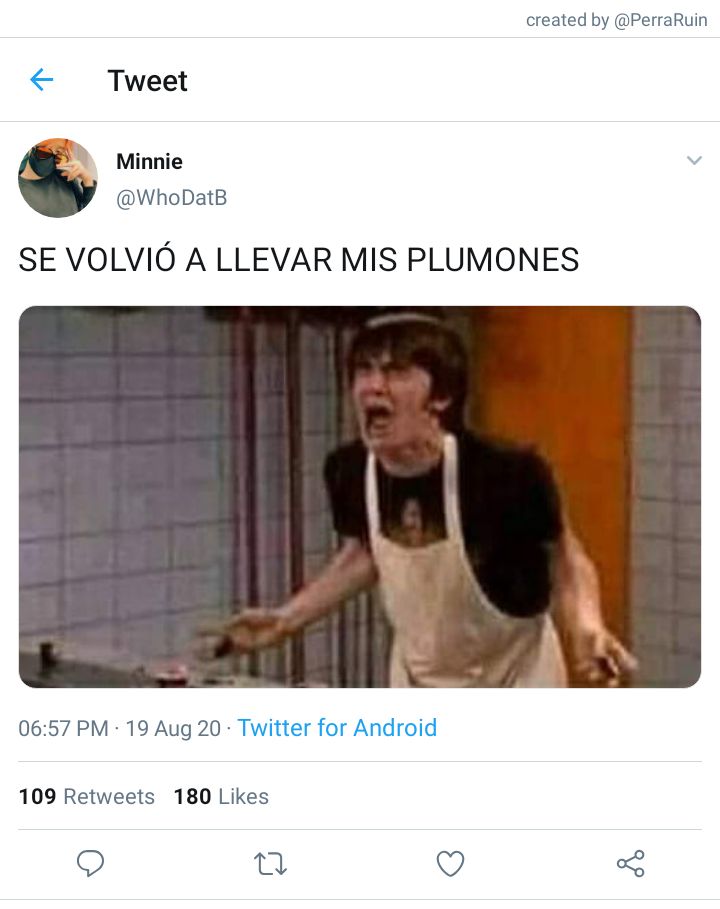Tap the created by @PerraRuin watermark
720x909 pixels.
pyautogui.click(x=617, y=20)
